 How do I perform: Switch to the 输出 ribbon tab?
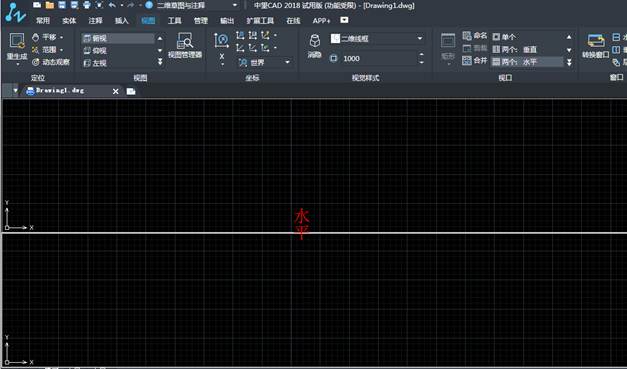pos(227,20)
